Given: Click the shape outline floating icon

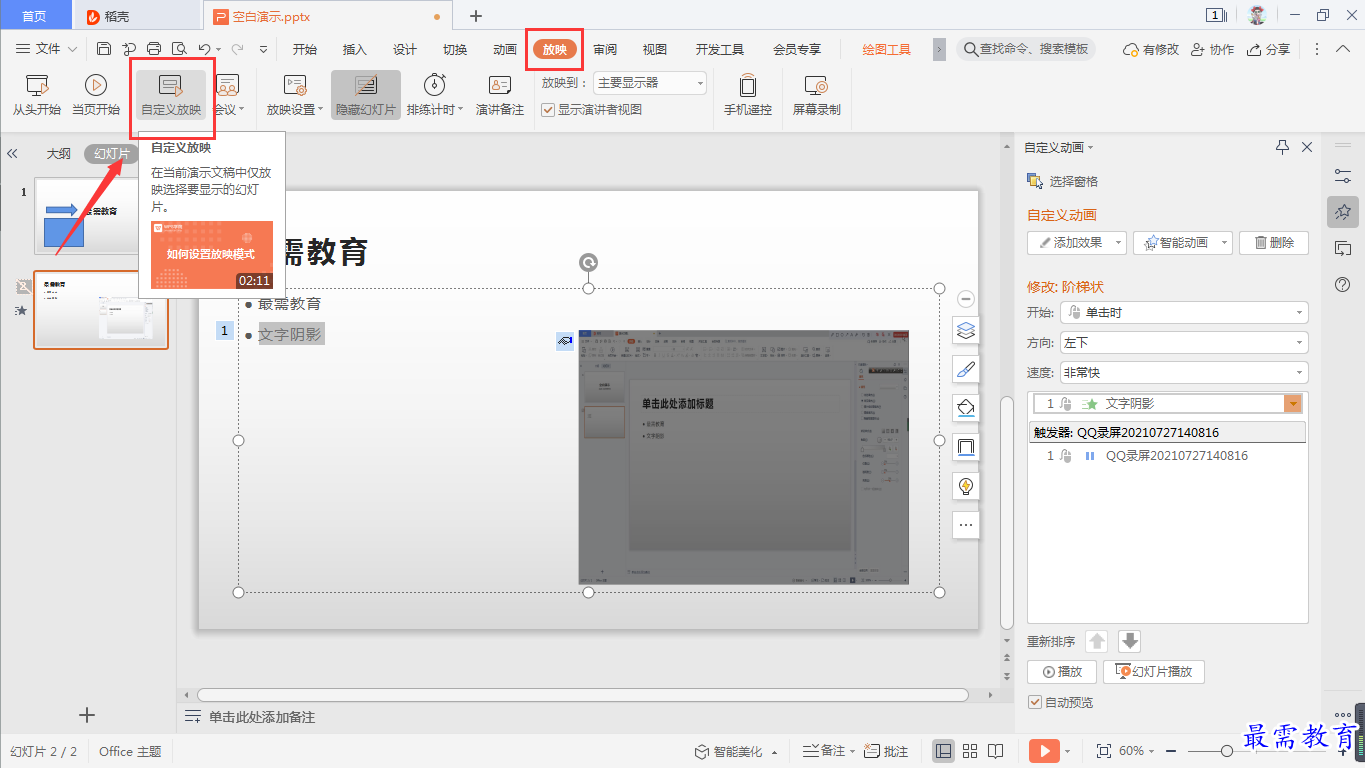Looking at the screenshot, I should click(x=966, y=447).
